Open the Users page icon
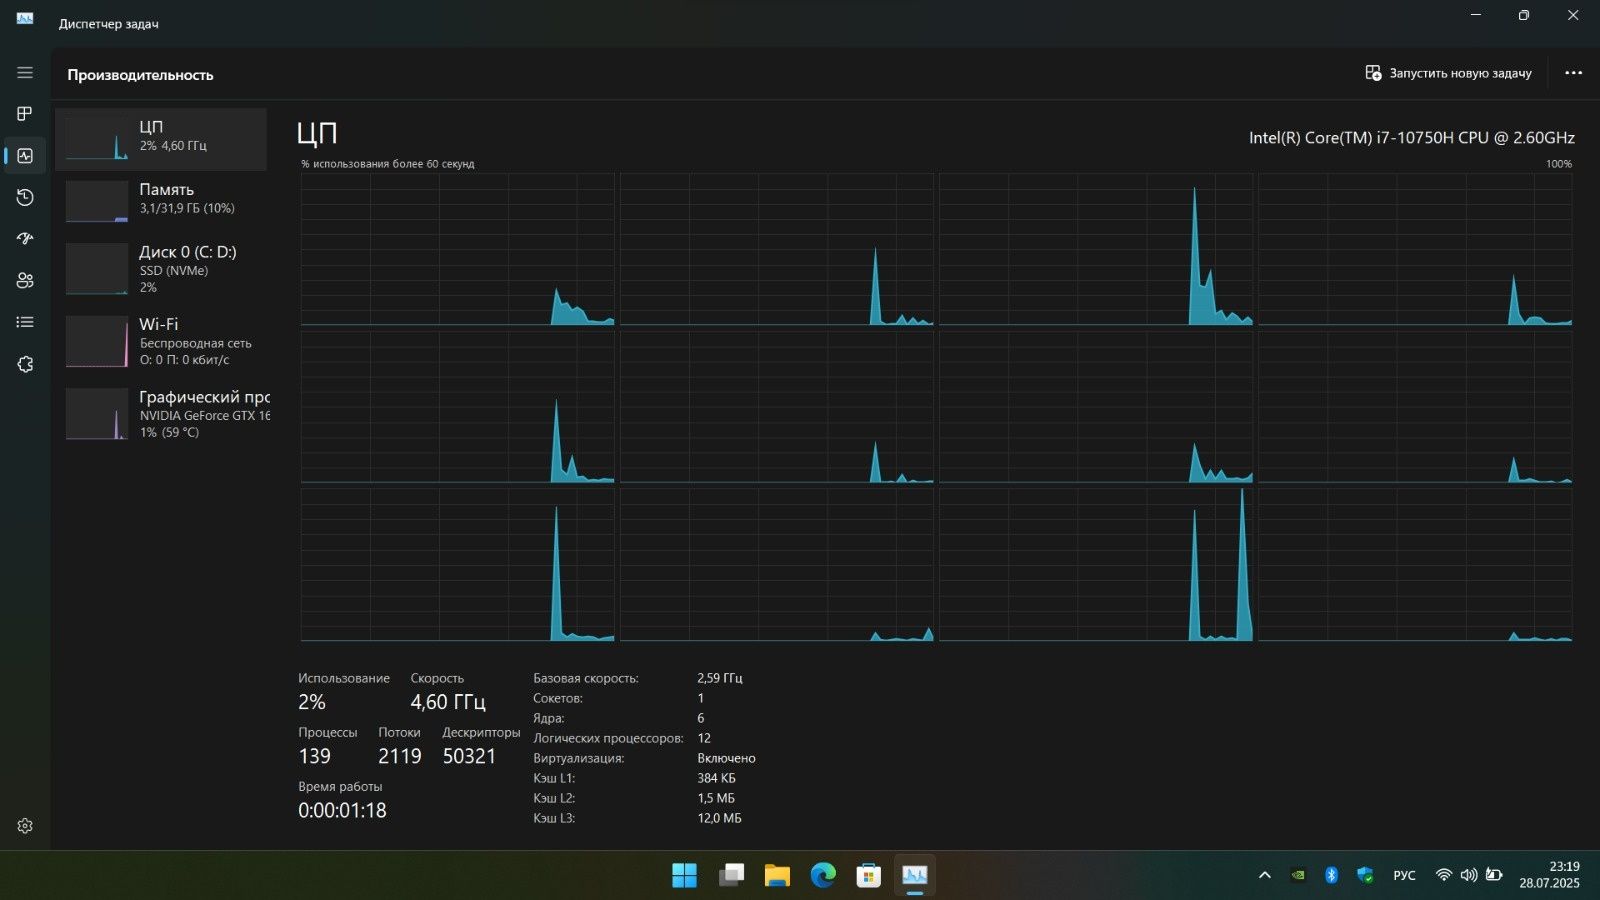The image size is (1600, 900). pyautogui.click(x=25, y=281)
